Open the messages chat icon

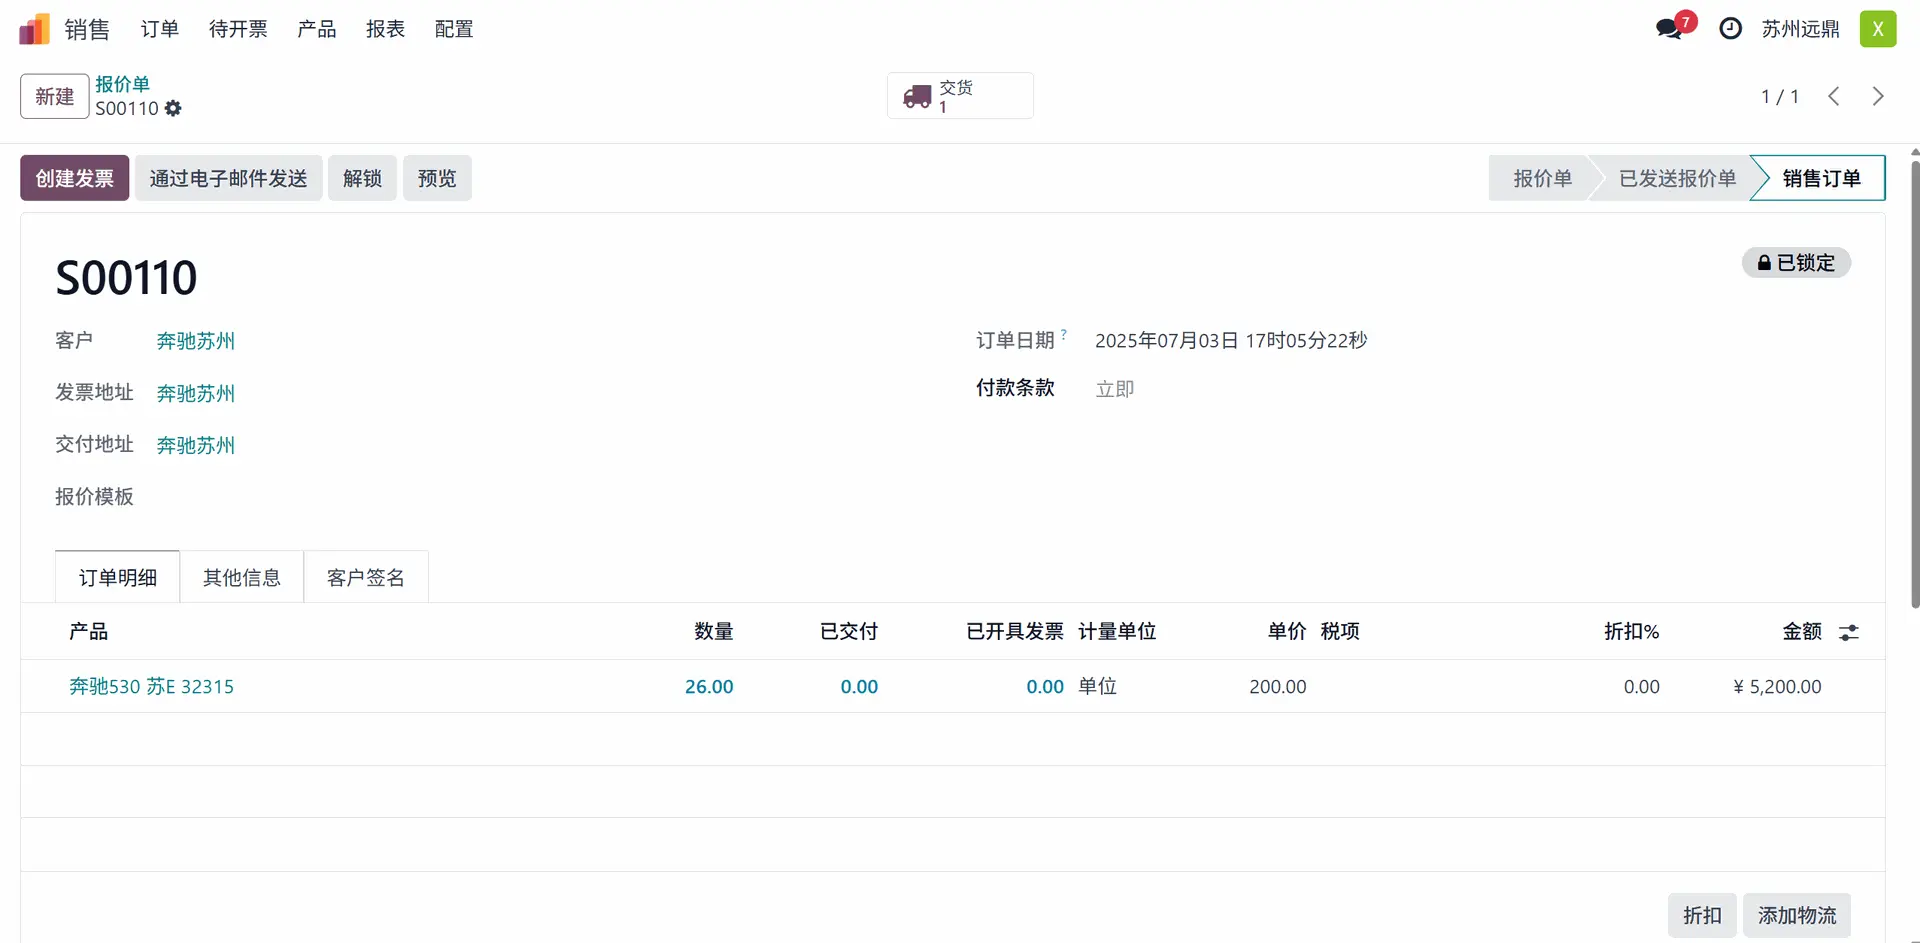tap(1669, 28)
